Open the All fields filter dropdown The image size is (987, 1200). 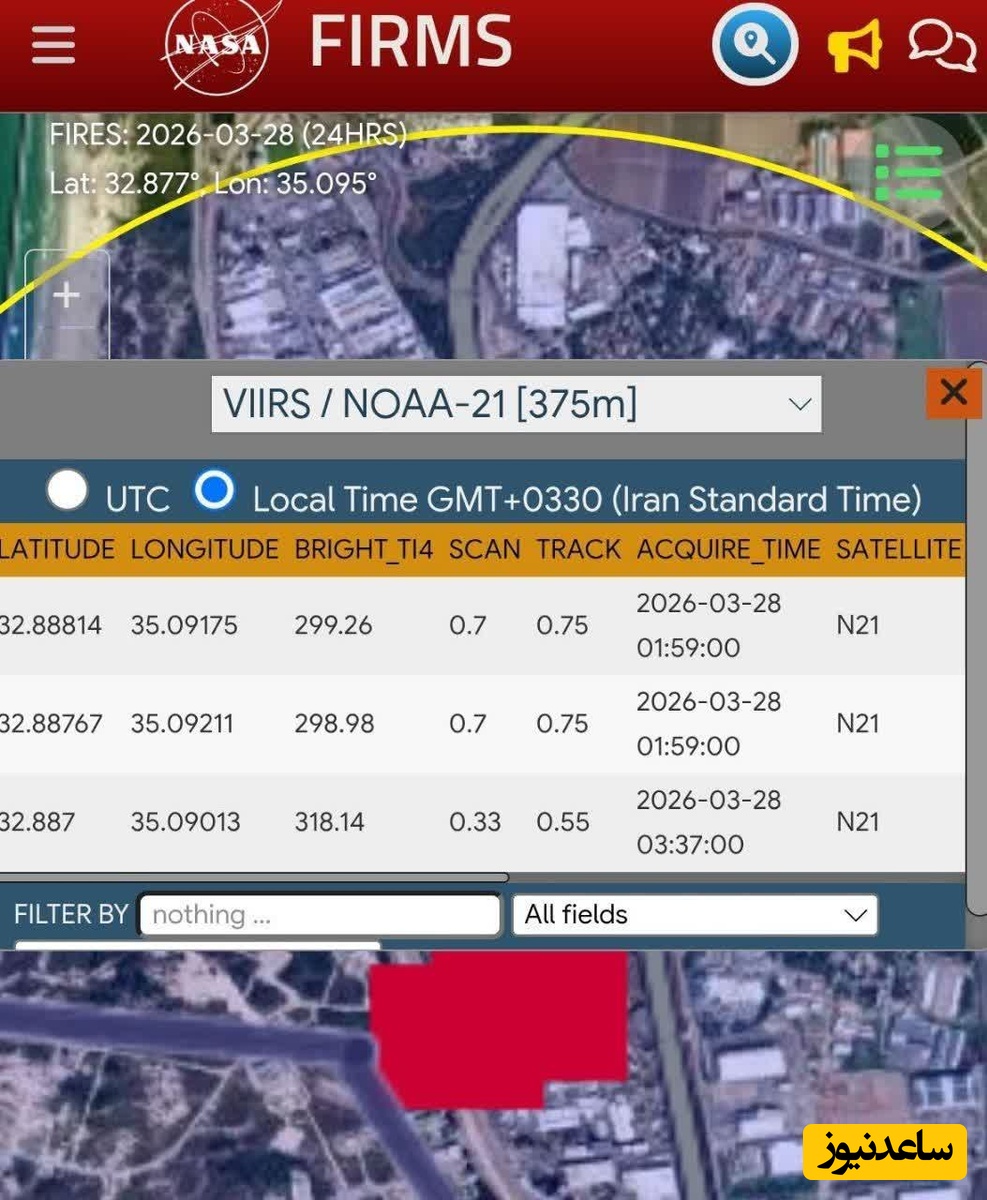tap(695, 915)
